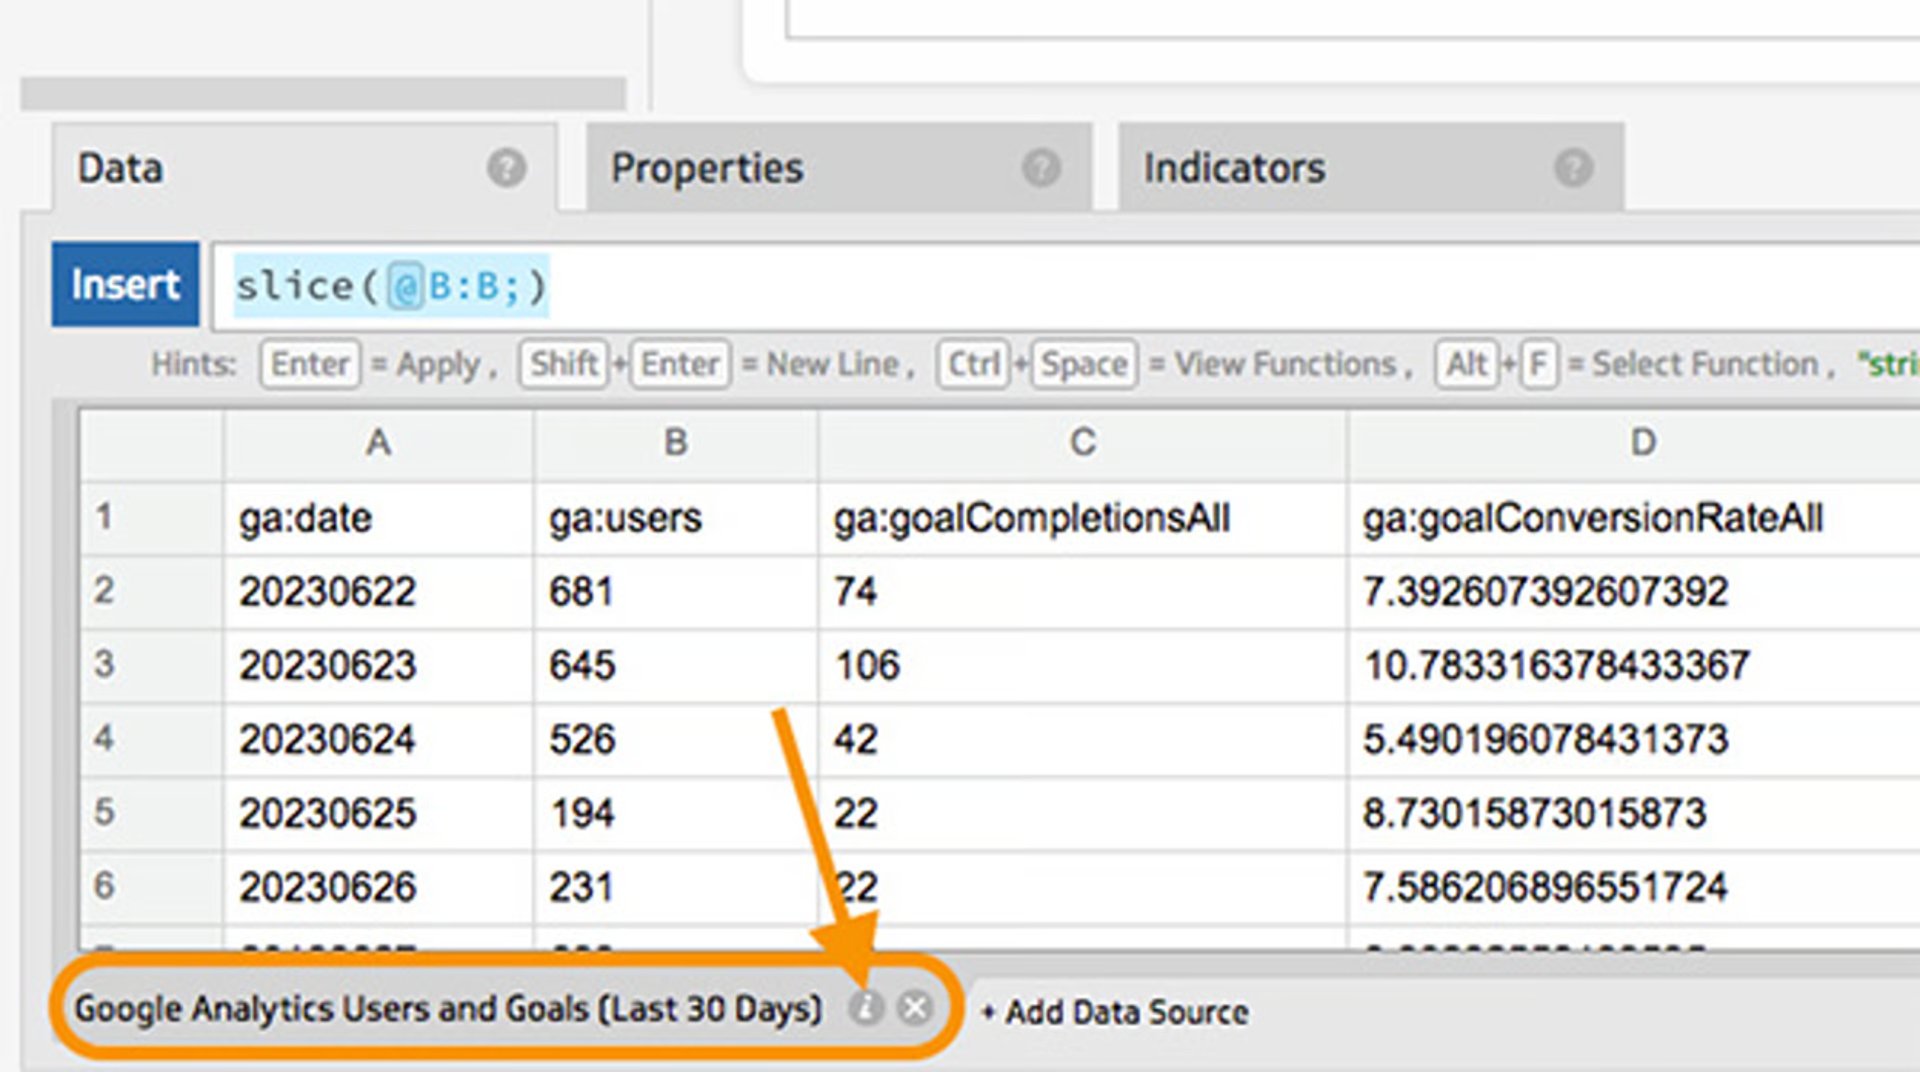Select the Google Analytics Users and Goals source tab

[x=448, y=1009]
